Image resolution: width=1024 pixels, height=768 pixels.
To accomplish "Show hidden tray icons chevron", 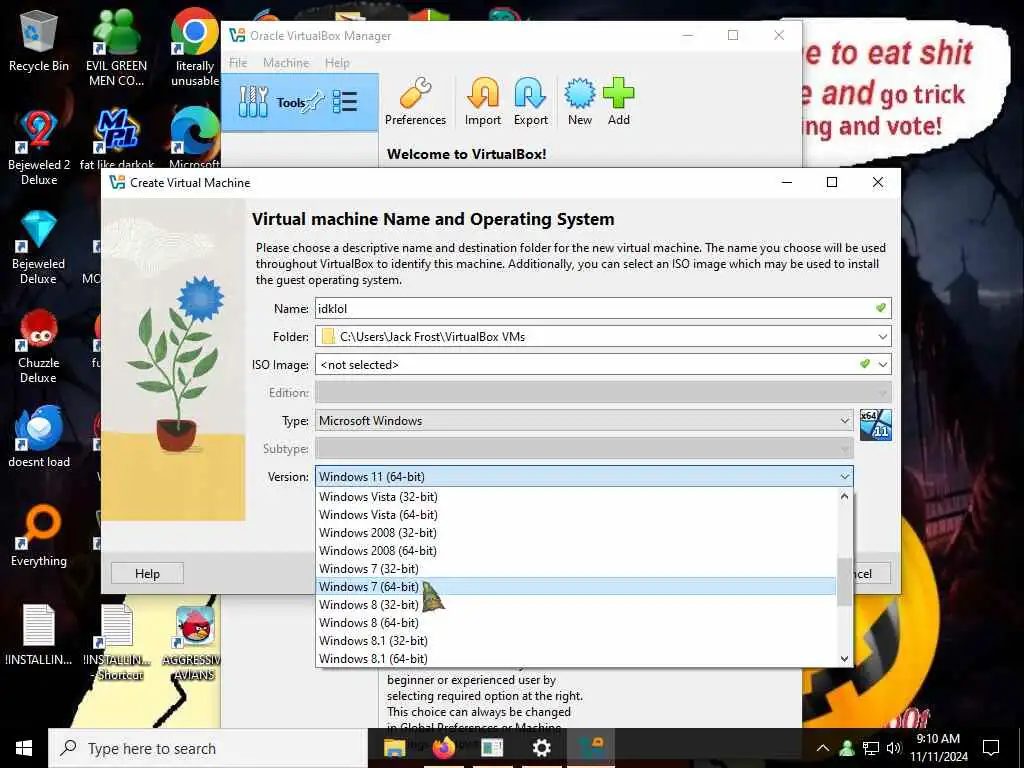I will pyautogui.click(x=823, y=748).
